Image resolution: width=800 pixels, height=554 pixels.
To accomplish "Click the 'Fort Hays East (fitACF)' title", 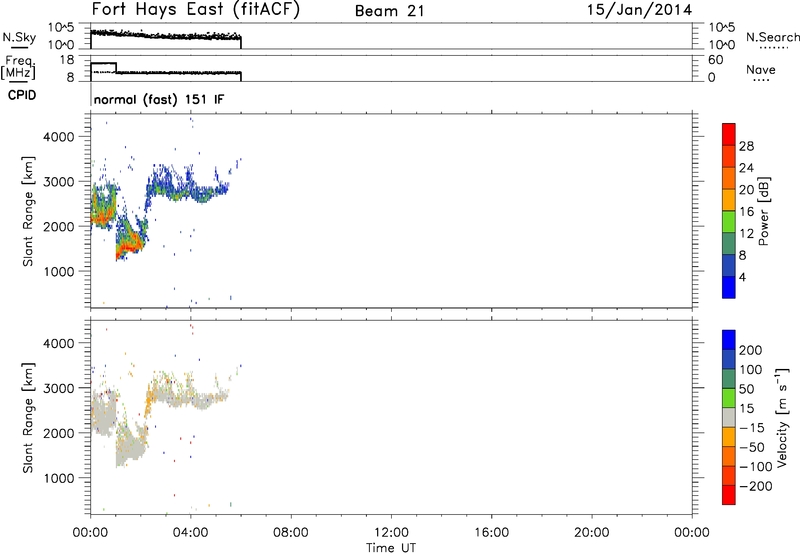I will (x=195, y=10).
